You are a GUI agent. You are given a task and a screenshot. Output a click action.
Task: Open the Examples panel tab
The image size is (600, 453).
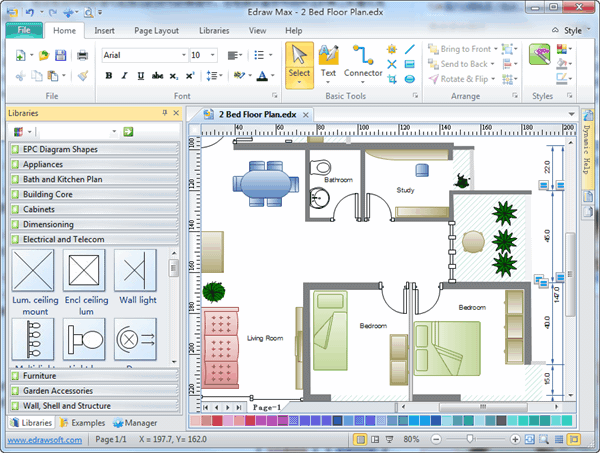coord(85,423)
